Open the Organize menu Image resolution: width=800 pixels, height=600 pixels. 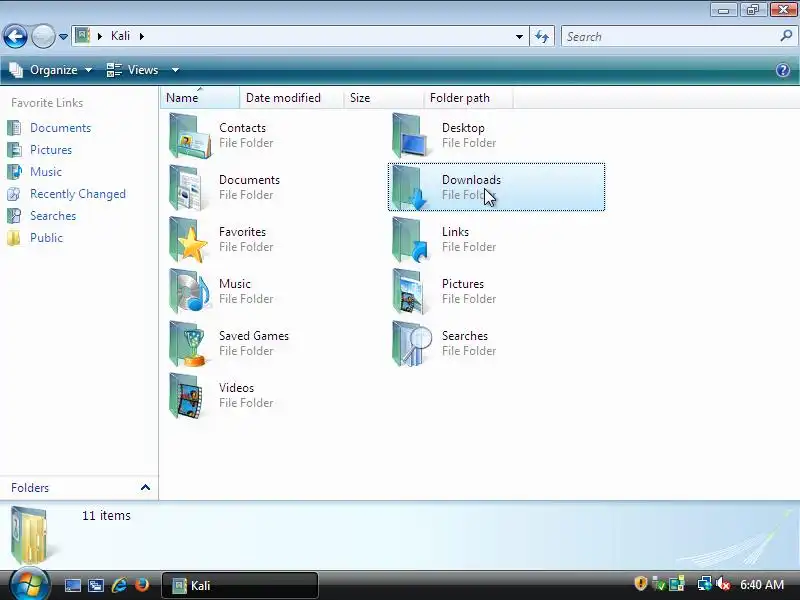pyautogui.click(x=51, y=70)
